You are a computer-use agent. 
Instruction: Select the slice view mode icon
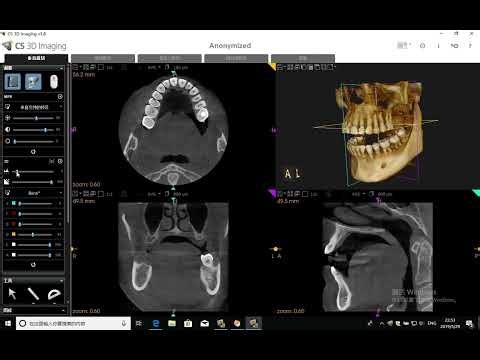(13, 82)
